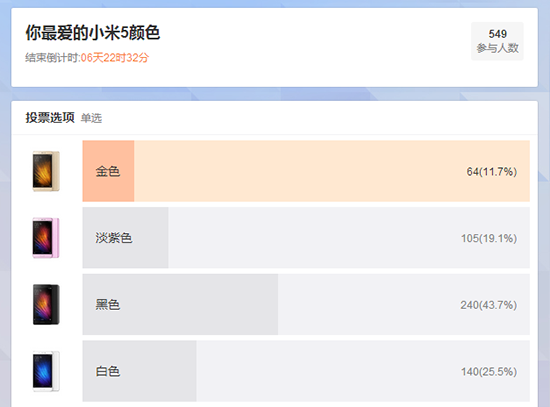Click the 240(43.7%) vote count
The image size is (550, 407).
pyautogui.click(x=489, y=305)
